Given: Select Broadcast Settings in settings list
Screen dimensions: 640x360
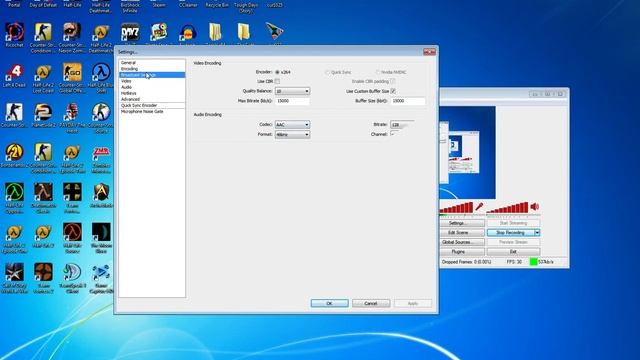Looking at the screenshot, I should [152, 75].
